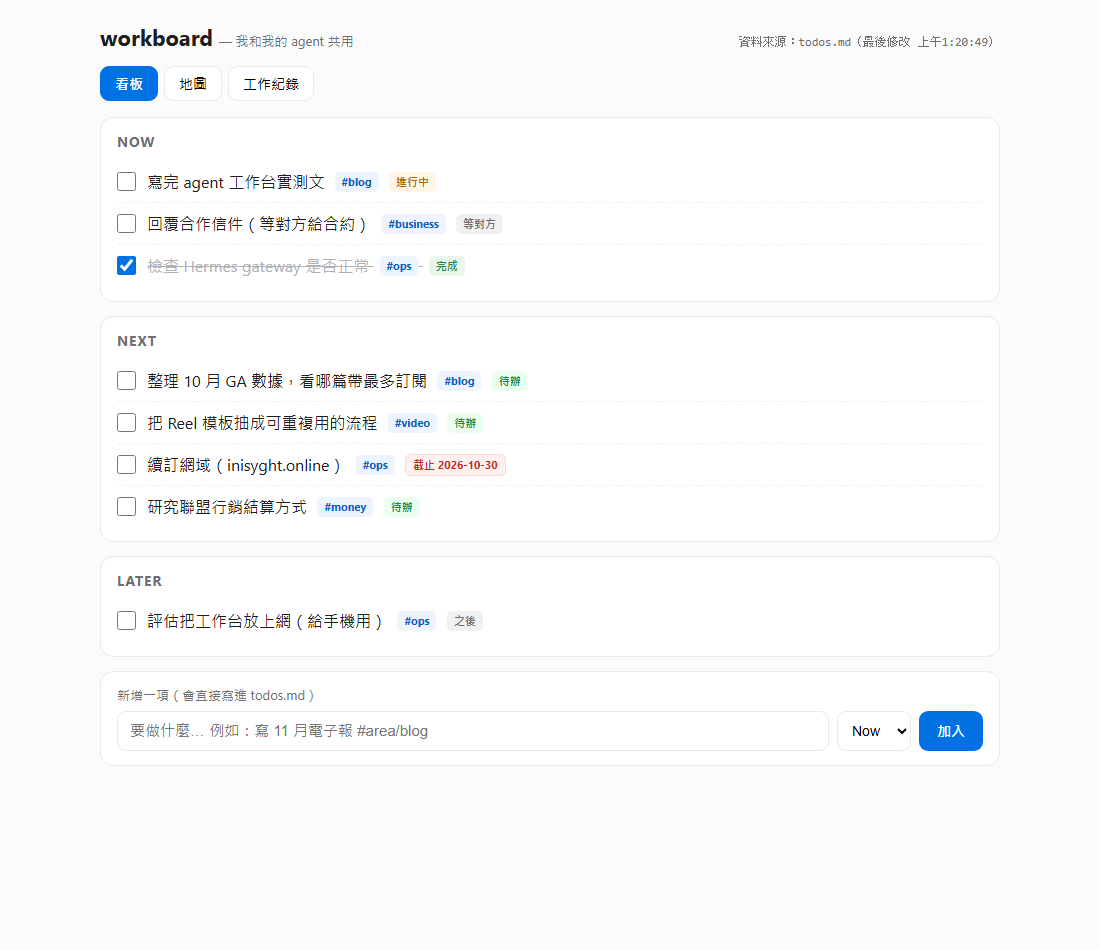Tick the 評估把工作台放上網 checkbox
1100x950 pixels.
click(126, 621)
